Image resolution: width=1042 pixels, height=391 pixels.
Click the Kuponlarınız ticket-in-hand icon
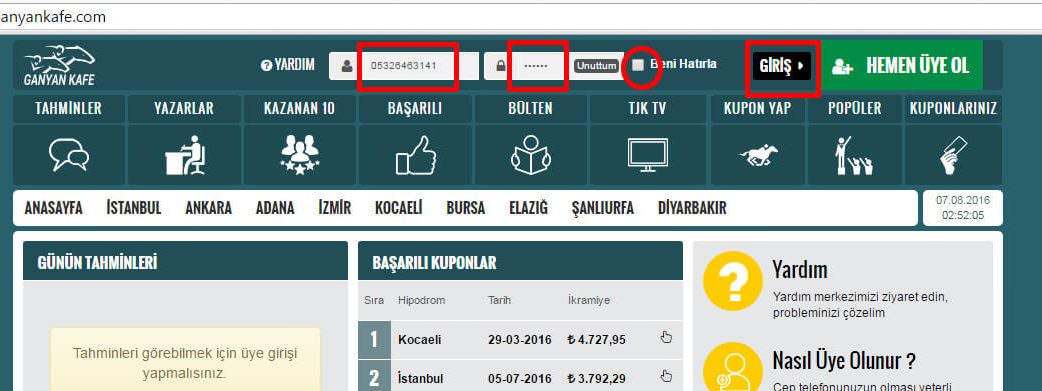[953, 155]
